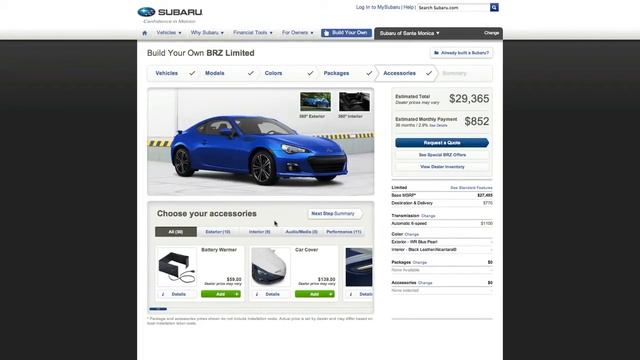The image size is (640, 360).
Task: Open See Special BRZ Offers
Action: click(442, 155)
